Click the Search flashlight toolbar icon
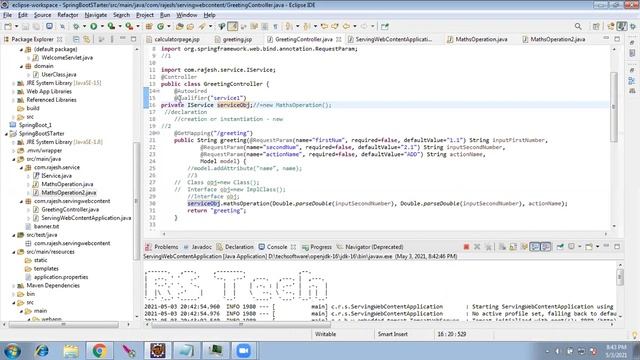The height and width of the screenshot is (360, 640). click(202, 27)
